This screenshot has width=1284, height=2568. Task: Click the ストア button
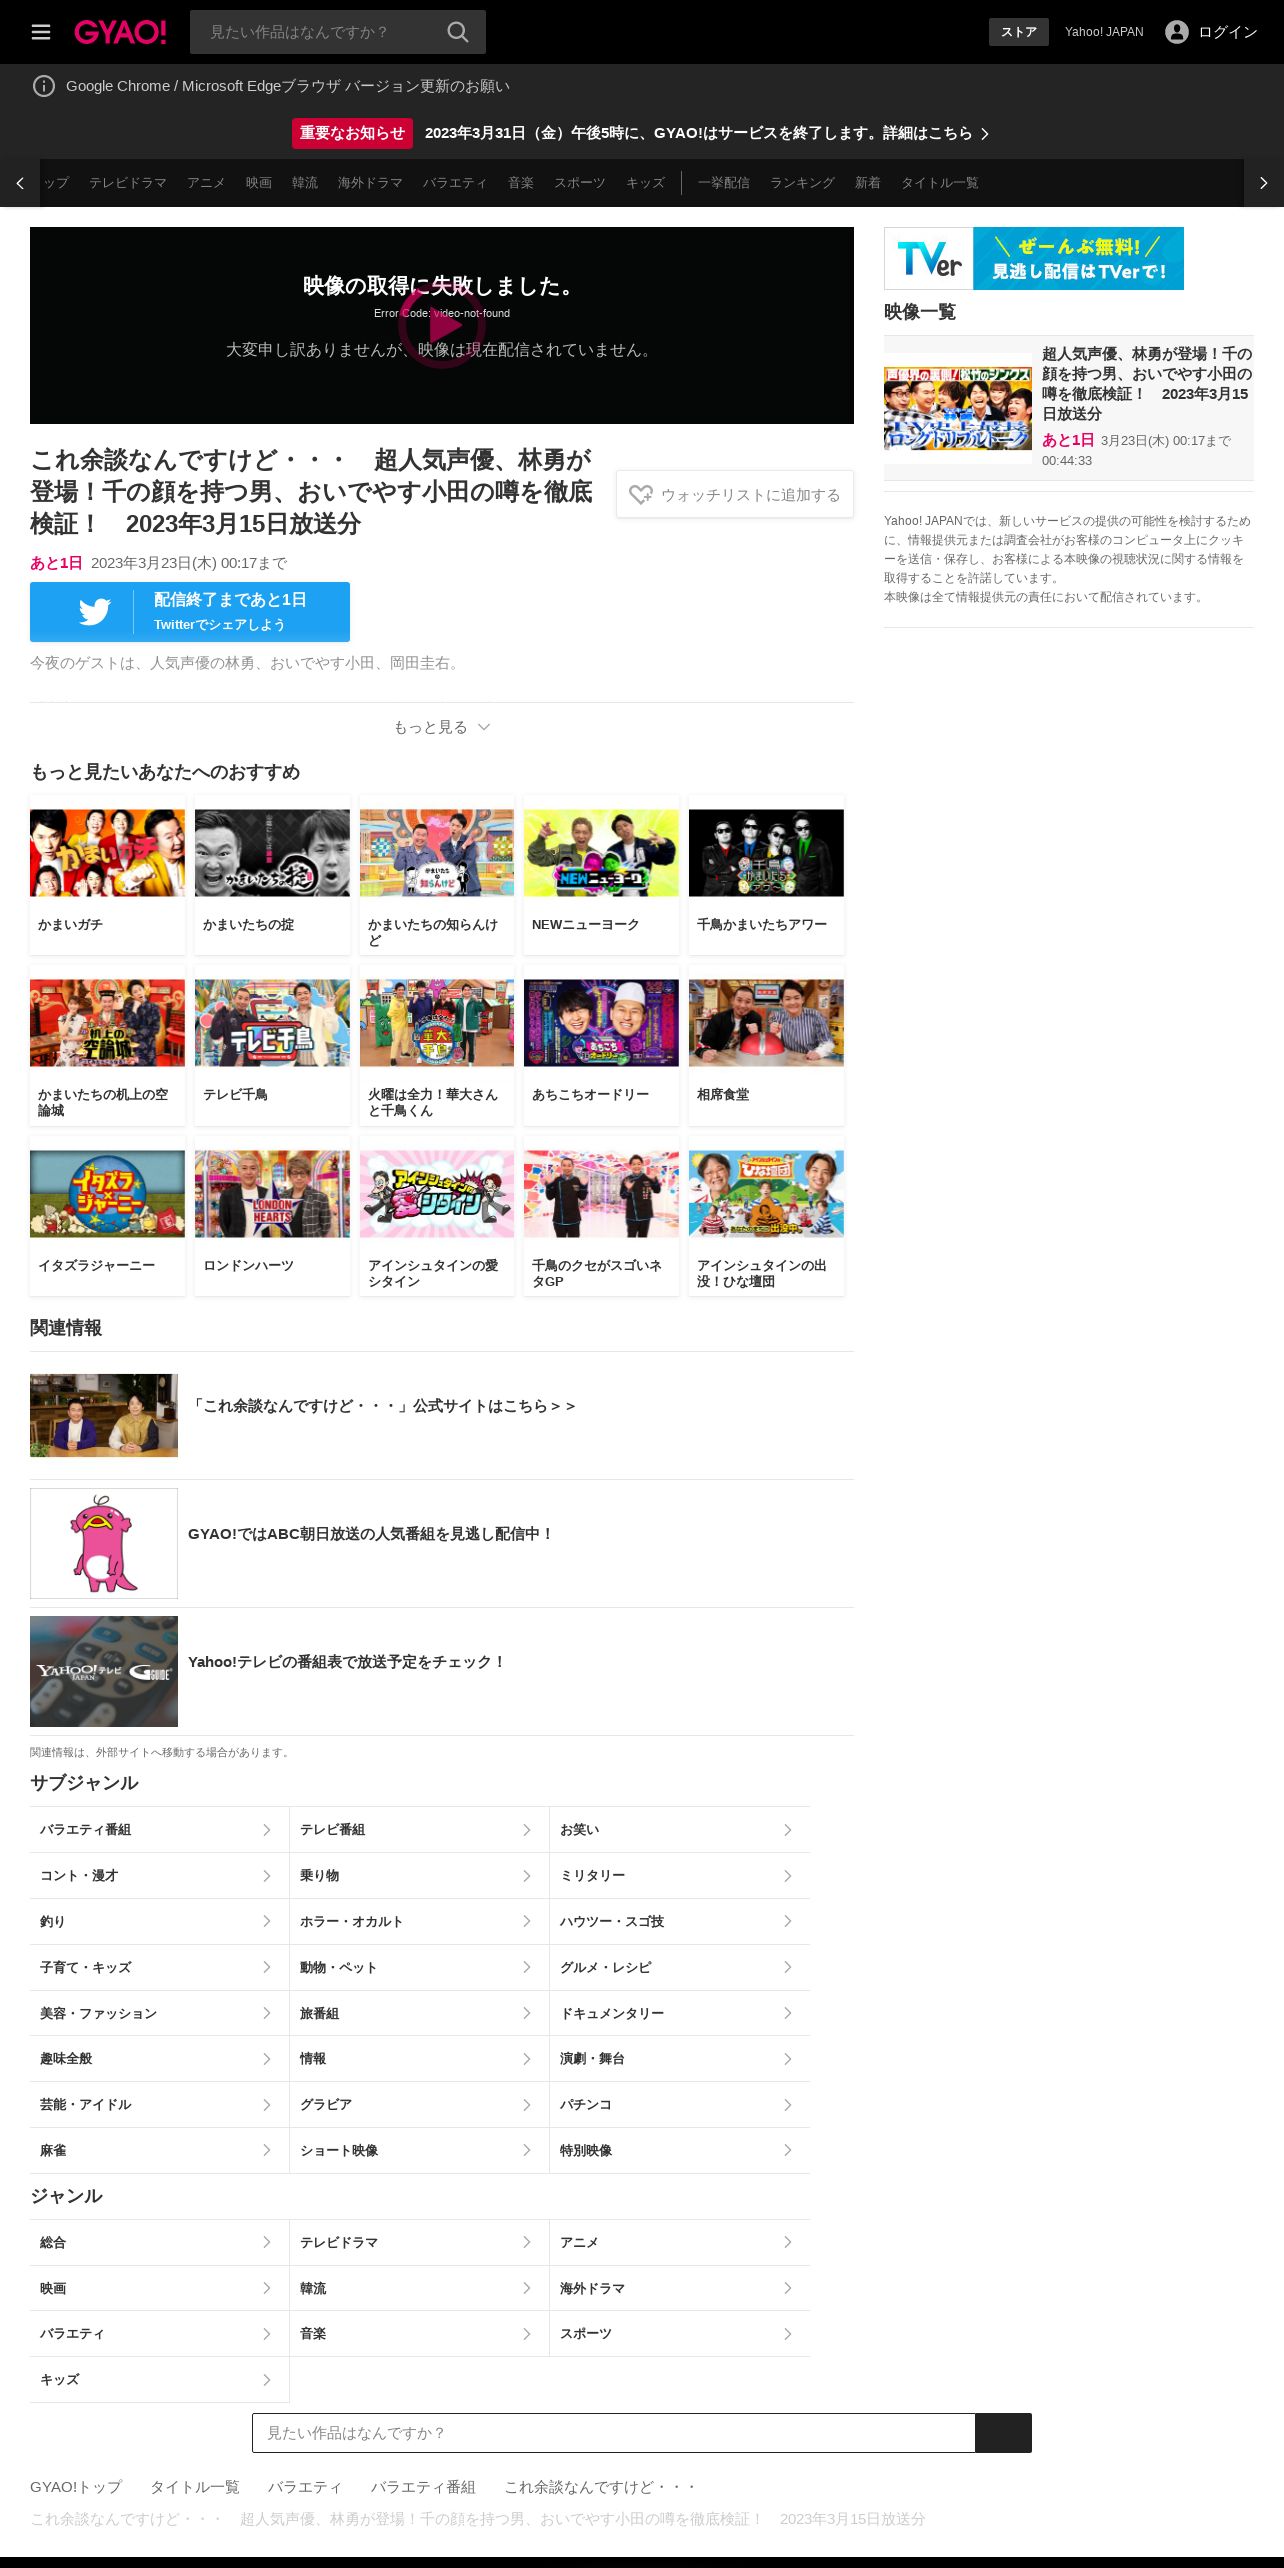[1019, 32]
